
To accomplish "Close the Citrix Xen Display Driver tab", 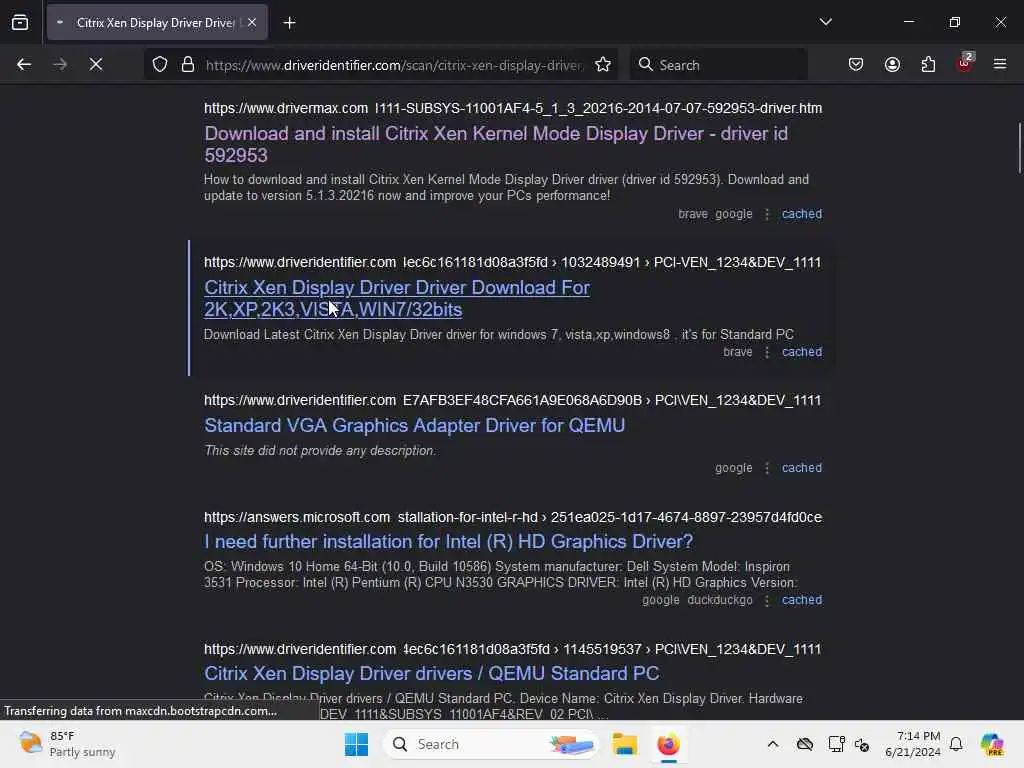I will 252,22.
